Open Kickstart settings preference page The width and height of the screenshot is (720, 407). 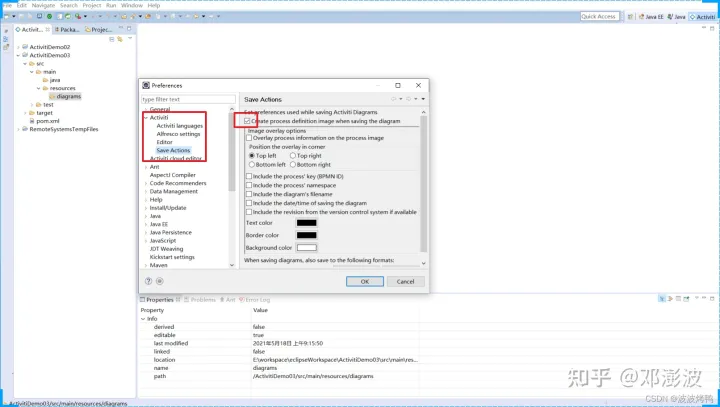pos(172,257)
